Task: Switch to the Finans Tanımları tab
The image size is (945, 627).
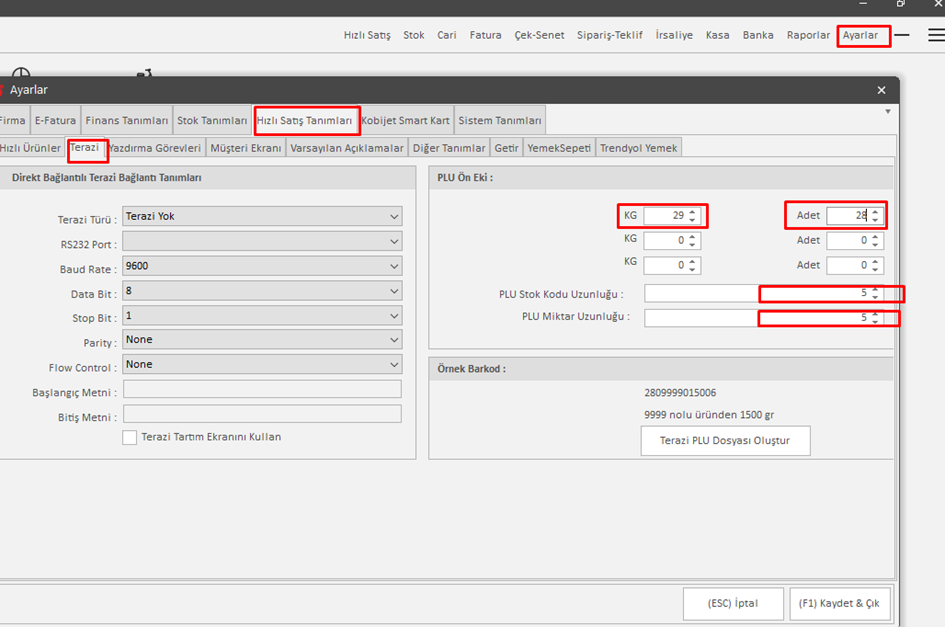Action: 127,120
